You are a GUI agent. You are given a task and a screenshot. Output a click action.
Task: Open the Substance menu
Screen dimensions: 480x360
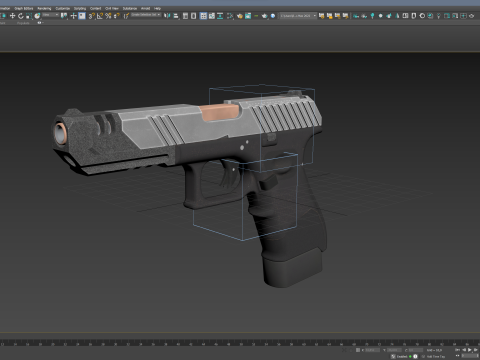click(x=130, y=8)
